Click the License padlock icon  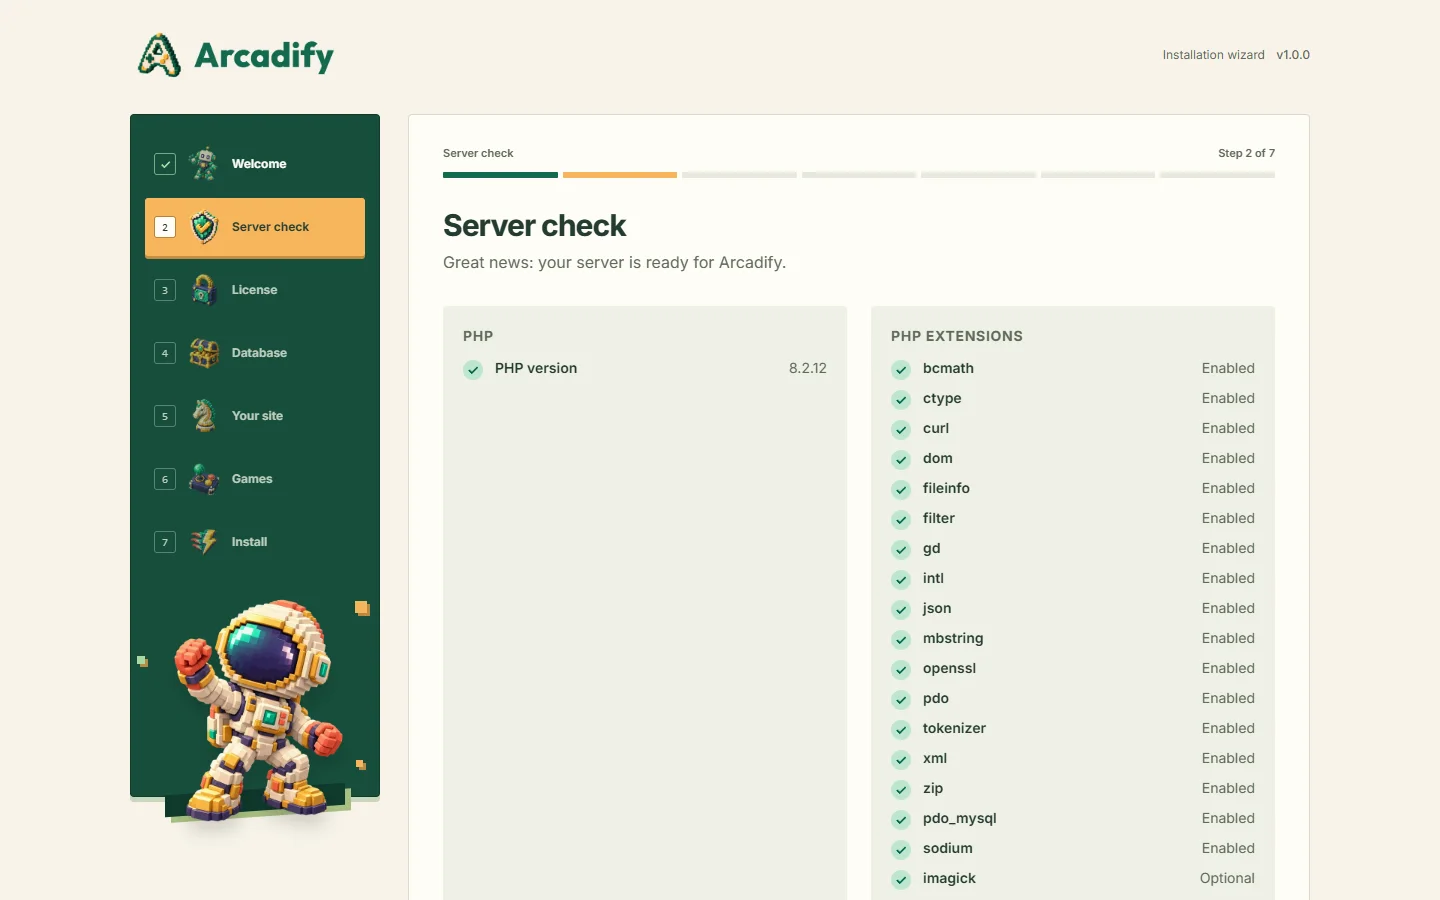[x=204, y=290]
